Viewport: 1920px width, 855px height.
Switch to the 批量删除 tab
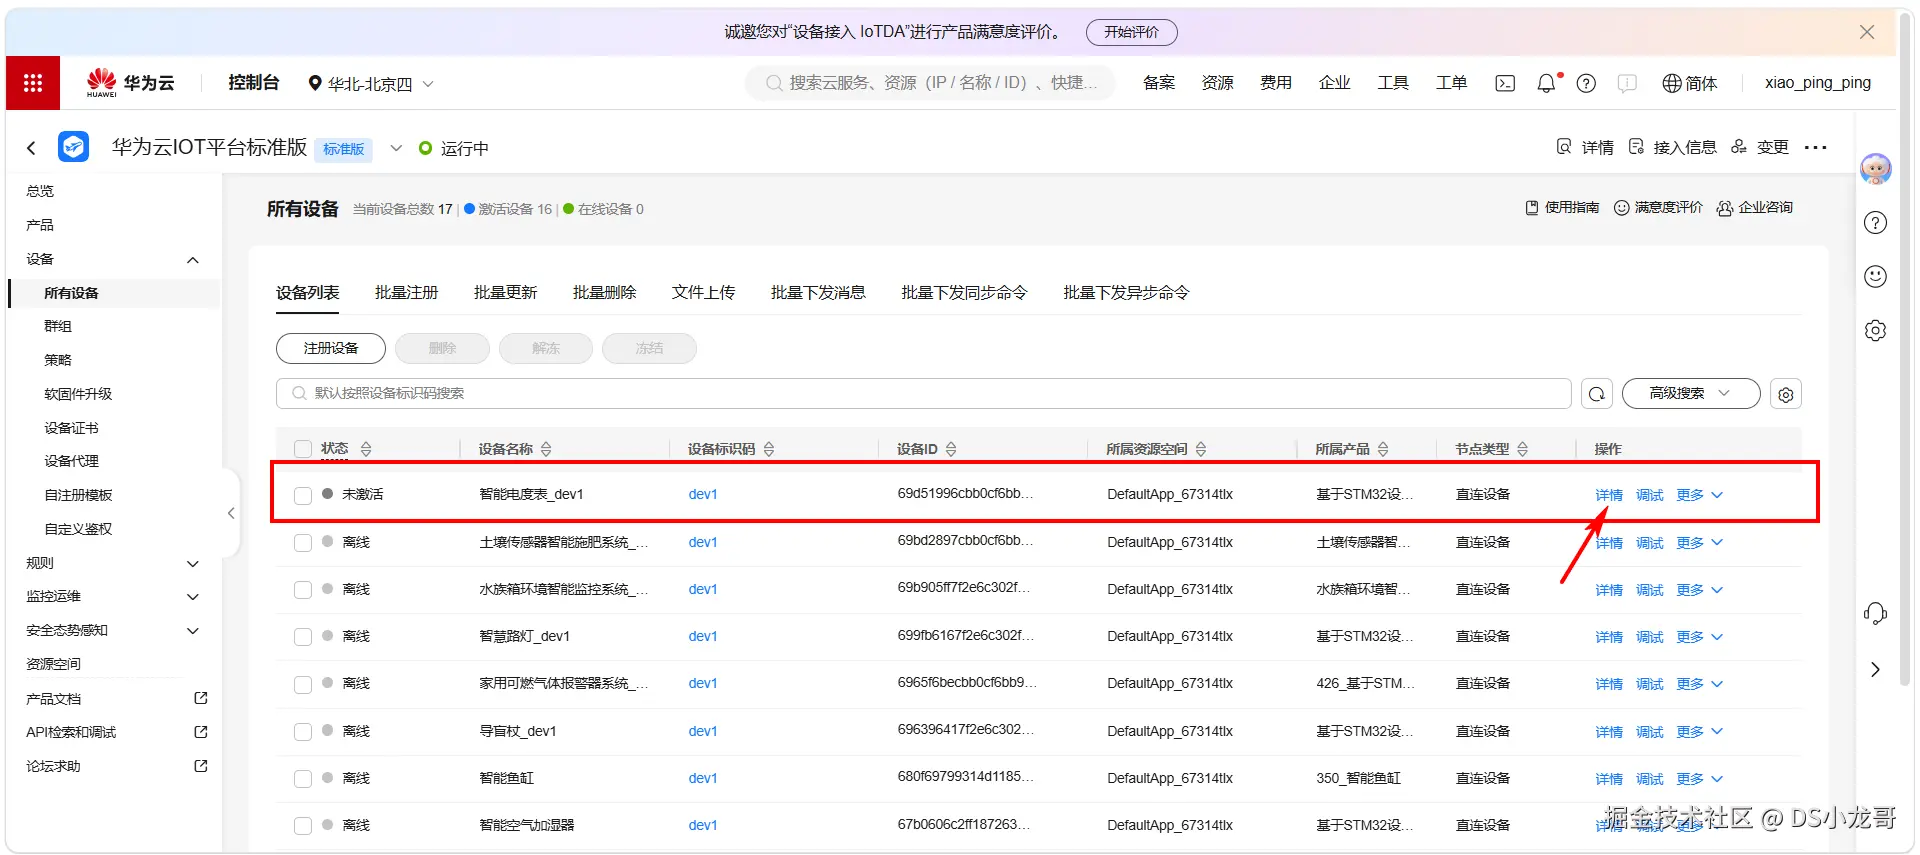(x=604, y=292)
